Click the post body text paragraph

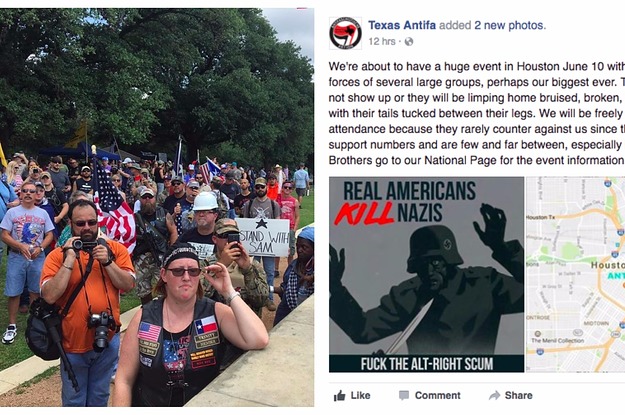[477, 113]
